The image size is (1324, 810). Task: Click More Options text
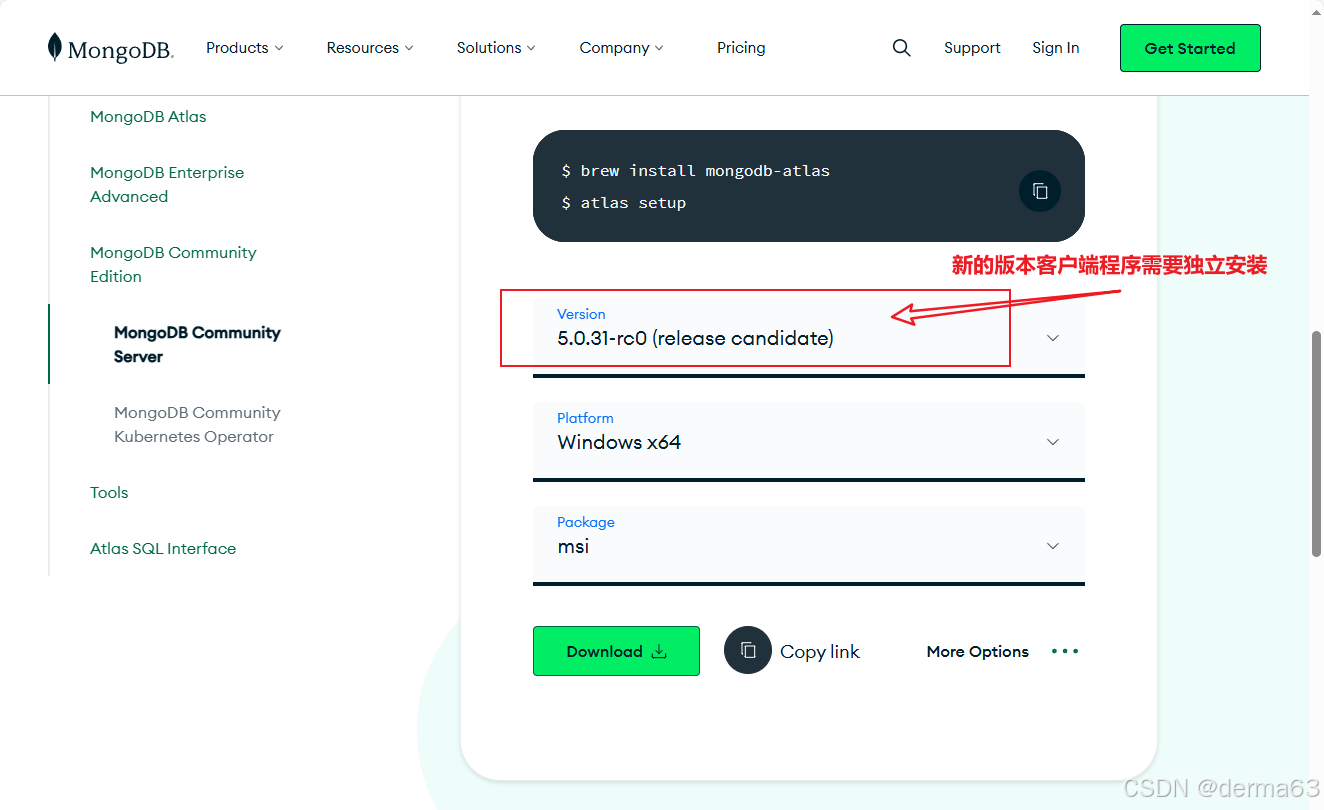[x=978, y=651]
